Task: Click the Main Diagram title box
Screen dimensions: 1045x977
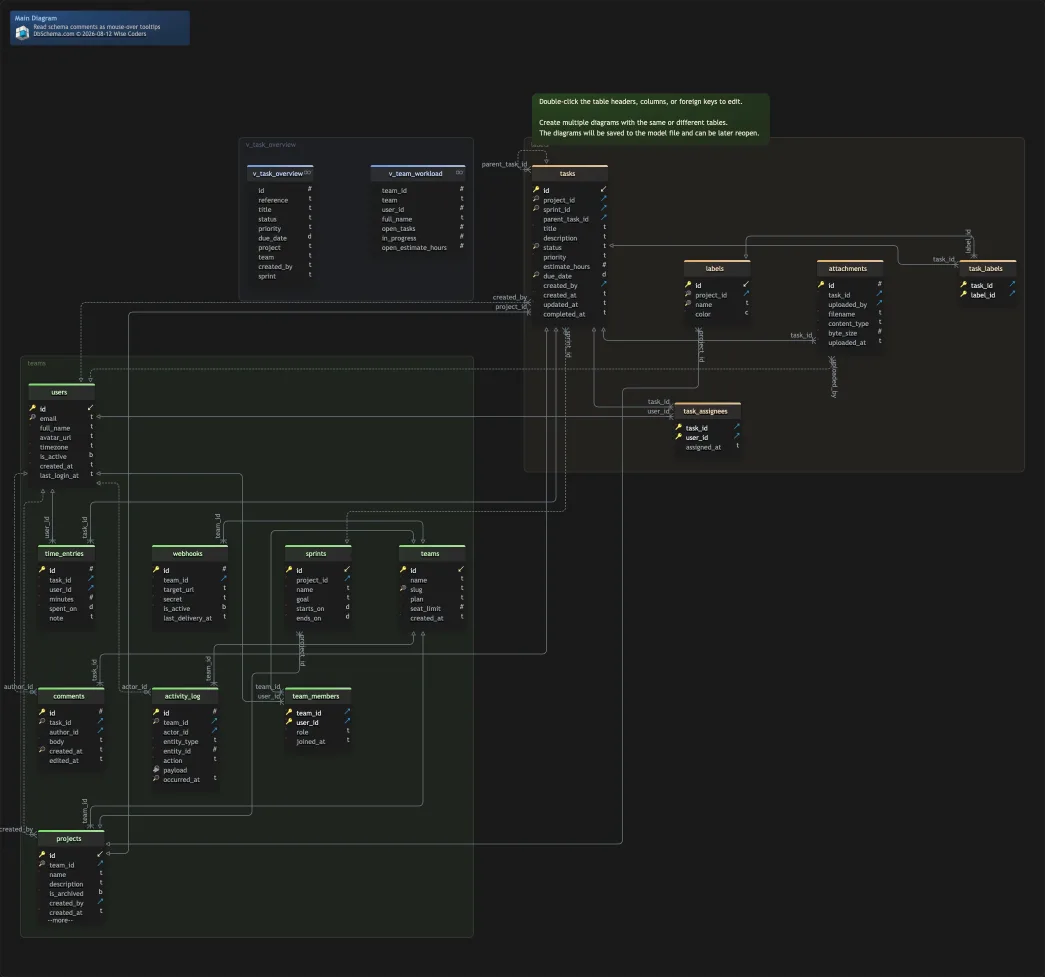Action: click(x=100, y=27)
